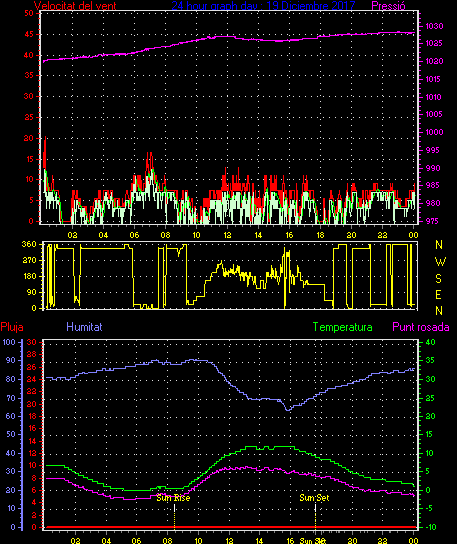Click the humidity axis value 100
This screenshot has height=544, width=457.
(x=9, y=342)
